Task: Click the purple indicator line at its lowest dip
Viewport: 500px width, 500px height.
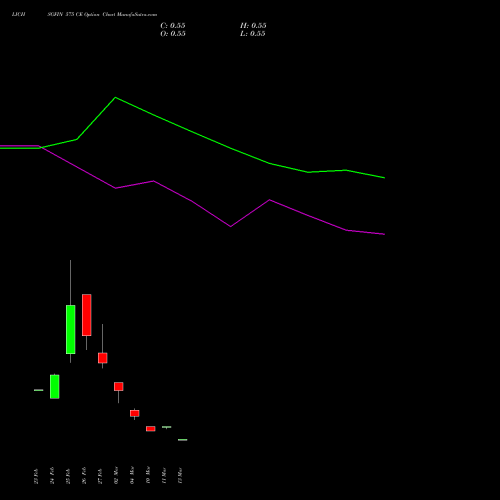Action: 231,226
